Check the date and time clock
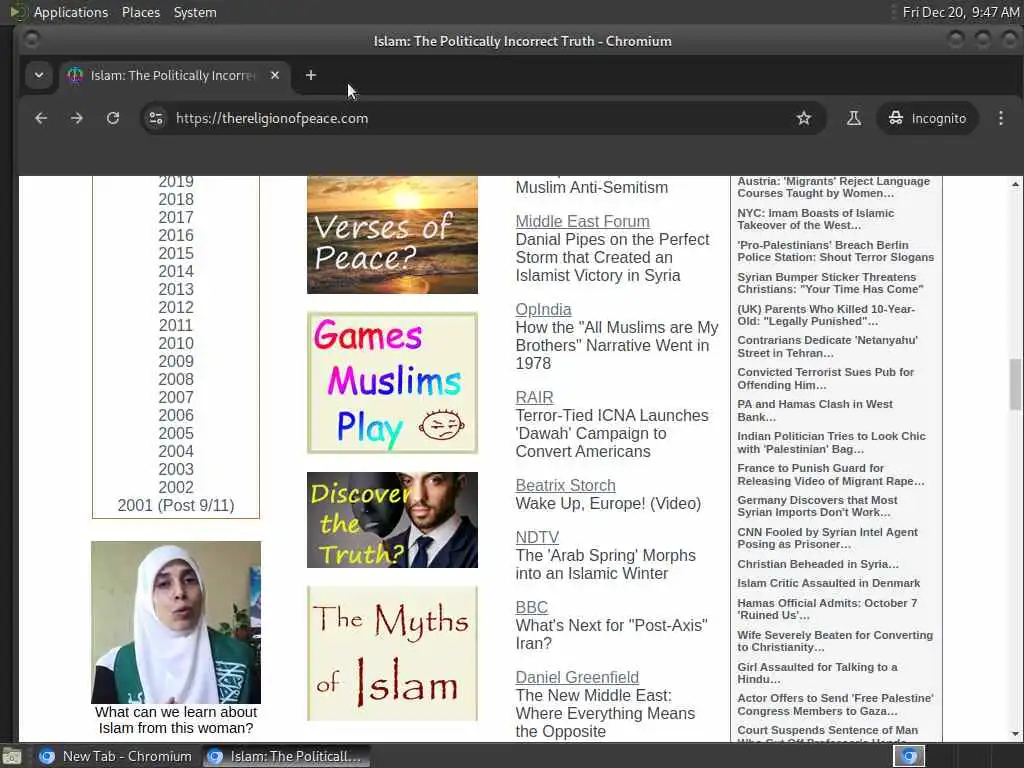1024x768 pixels. coord(961,12)
